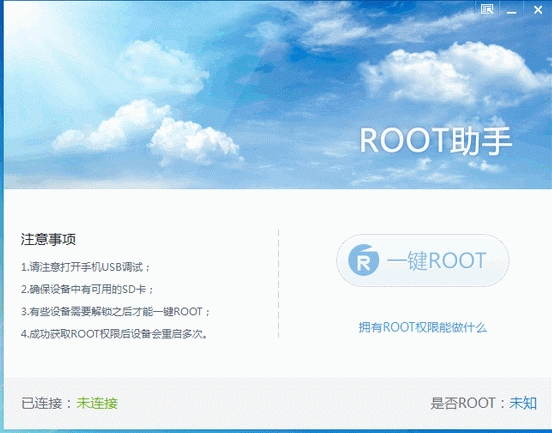Click the 注意事项 heading

[x=48, y=239]
